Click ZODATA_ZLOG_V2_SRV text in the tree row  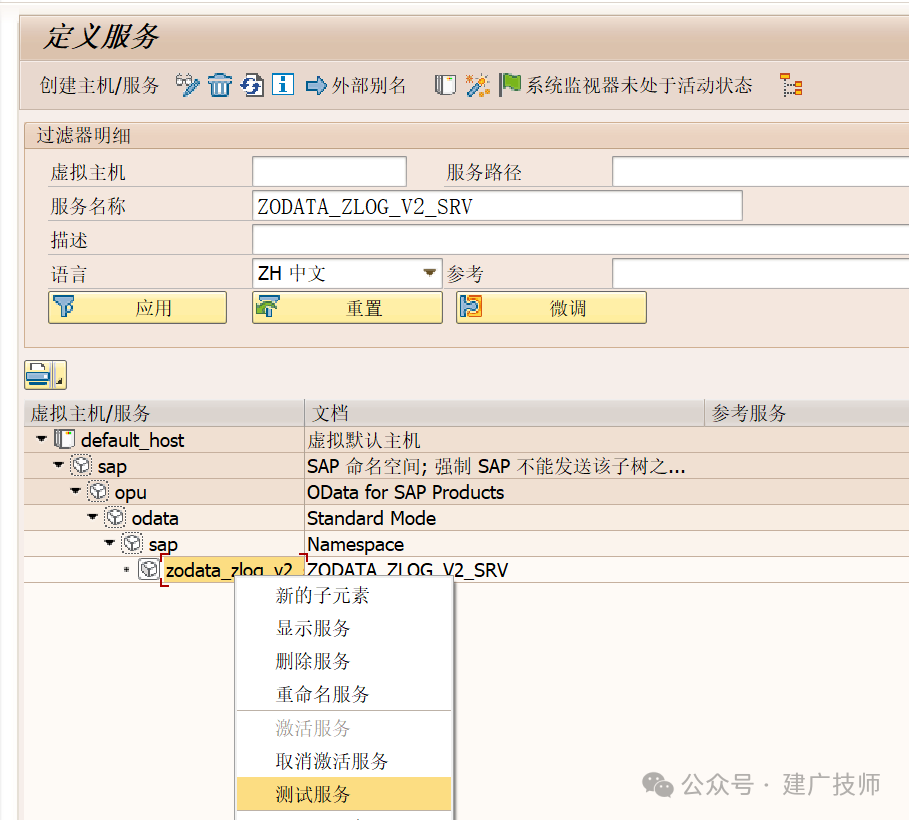(x=407, y=570)
